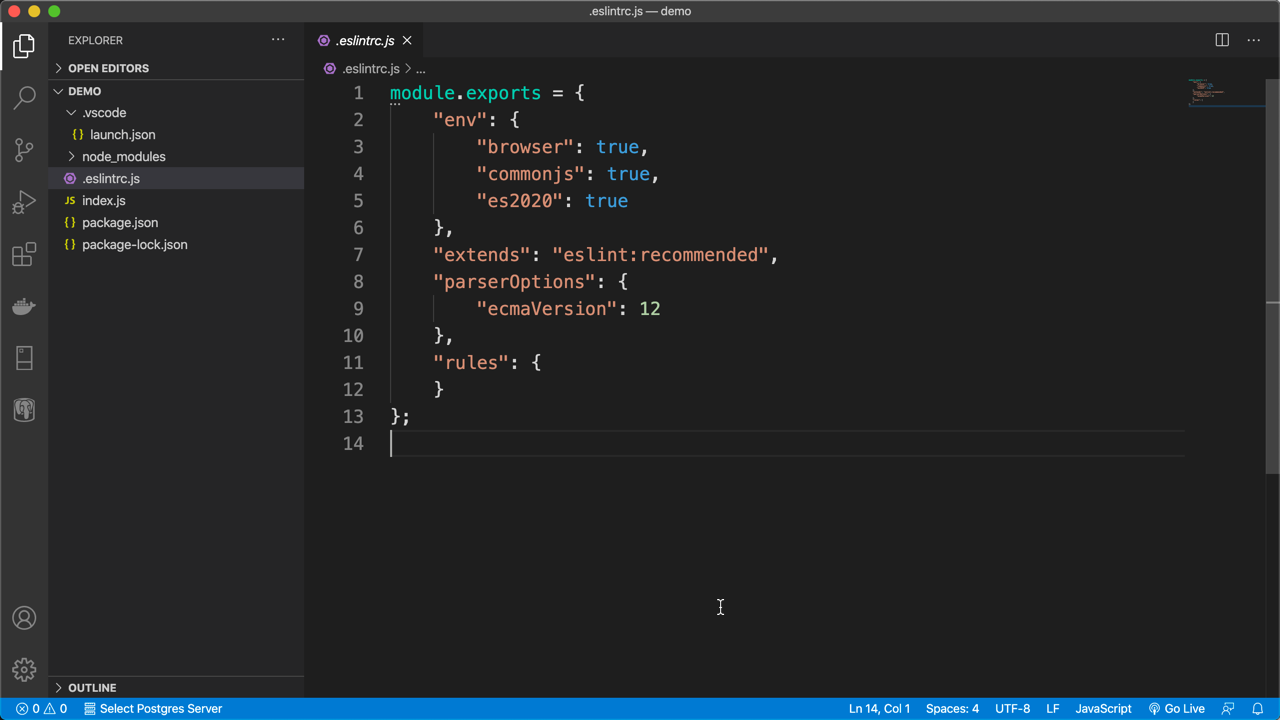Close the .eslintrc.js editor tab
This screenshot has height=720, width=1280.
point(407,40)
